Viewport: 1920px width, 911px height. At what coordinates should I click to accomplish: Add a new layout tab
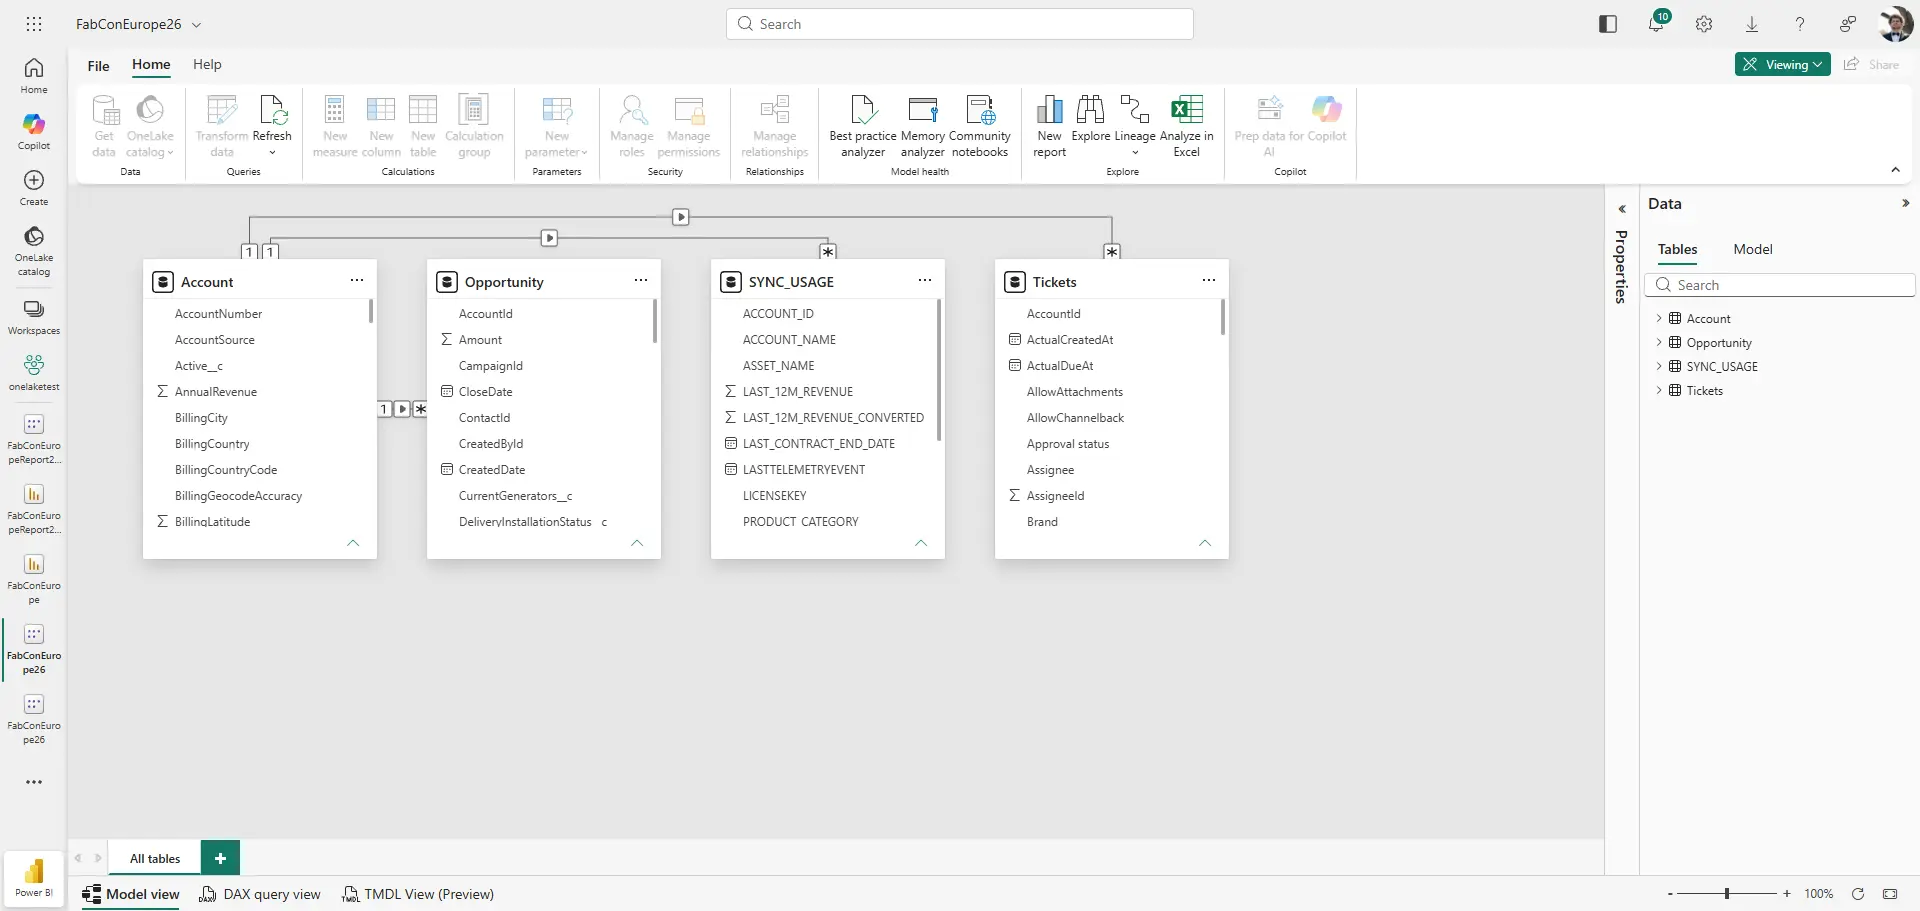coord(220,858)
